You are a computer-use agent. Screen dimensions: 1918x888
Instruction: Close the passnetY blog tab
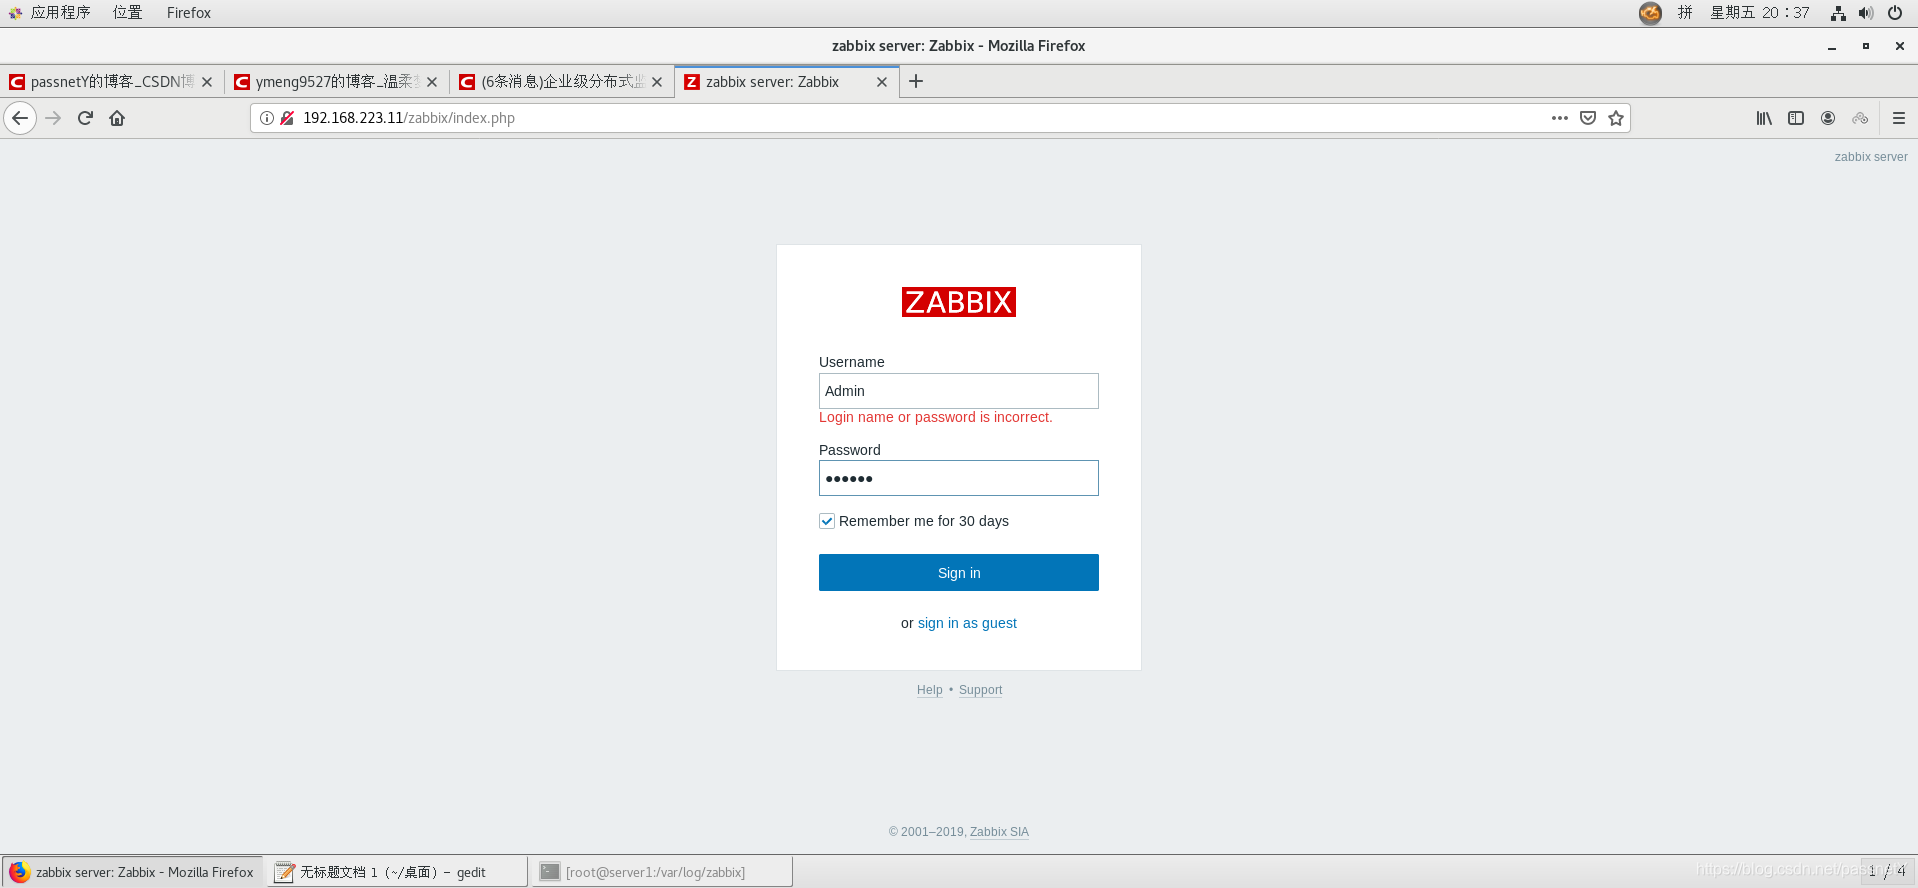click(x=207, y=82)
